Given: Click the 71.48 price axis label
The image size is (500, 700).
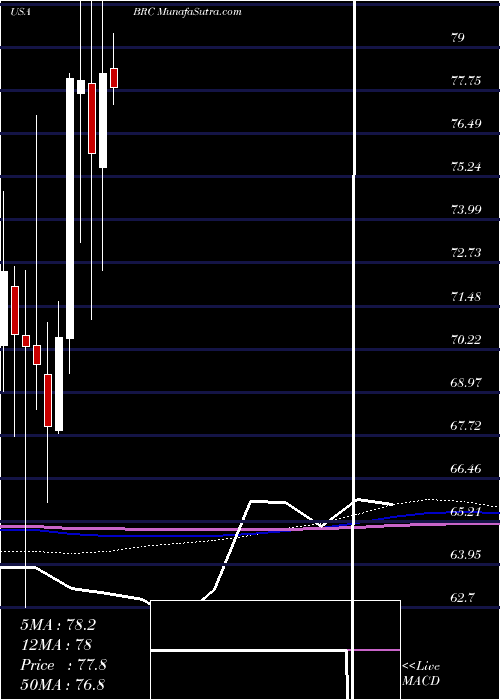Looking at the screenshot, I should (467, 296).
